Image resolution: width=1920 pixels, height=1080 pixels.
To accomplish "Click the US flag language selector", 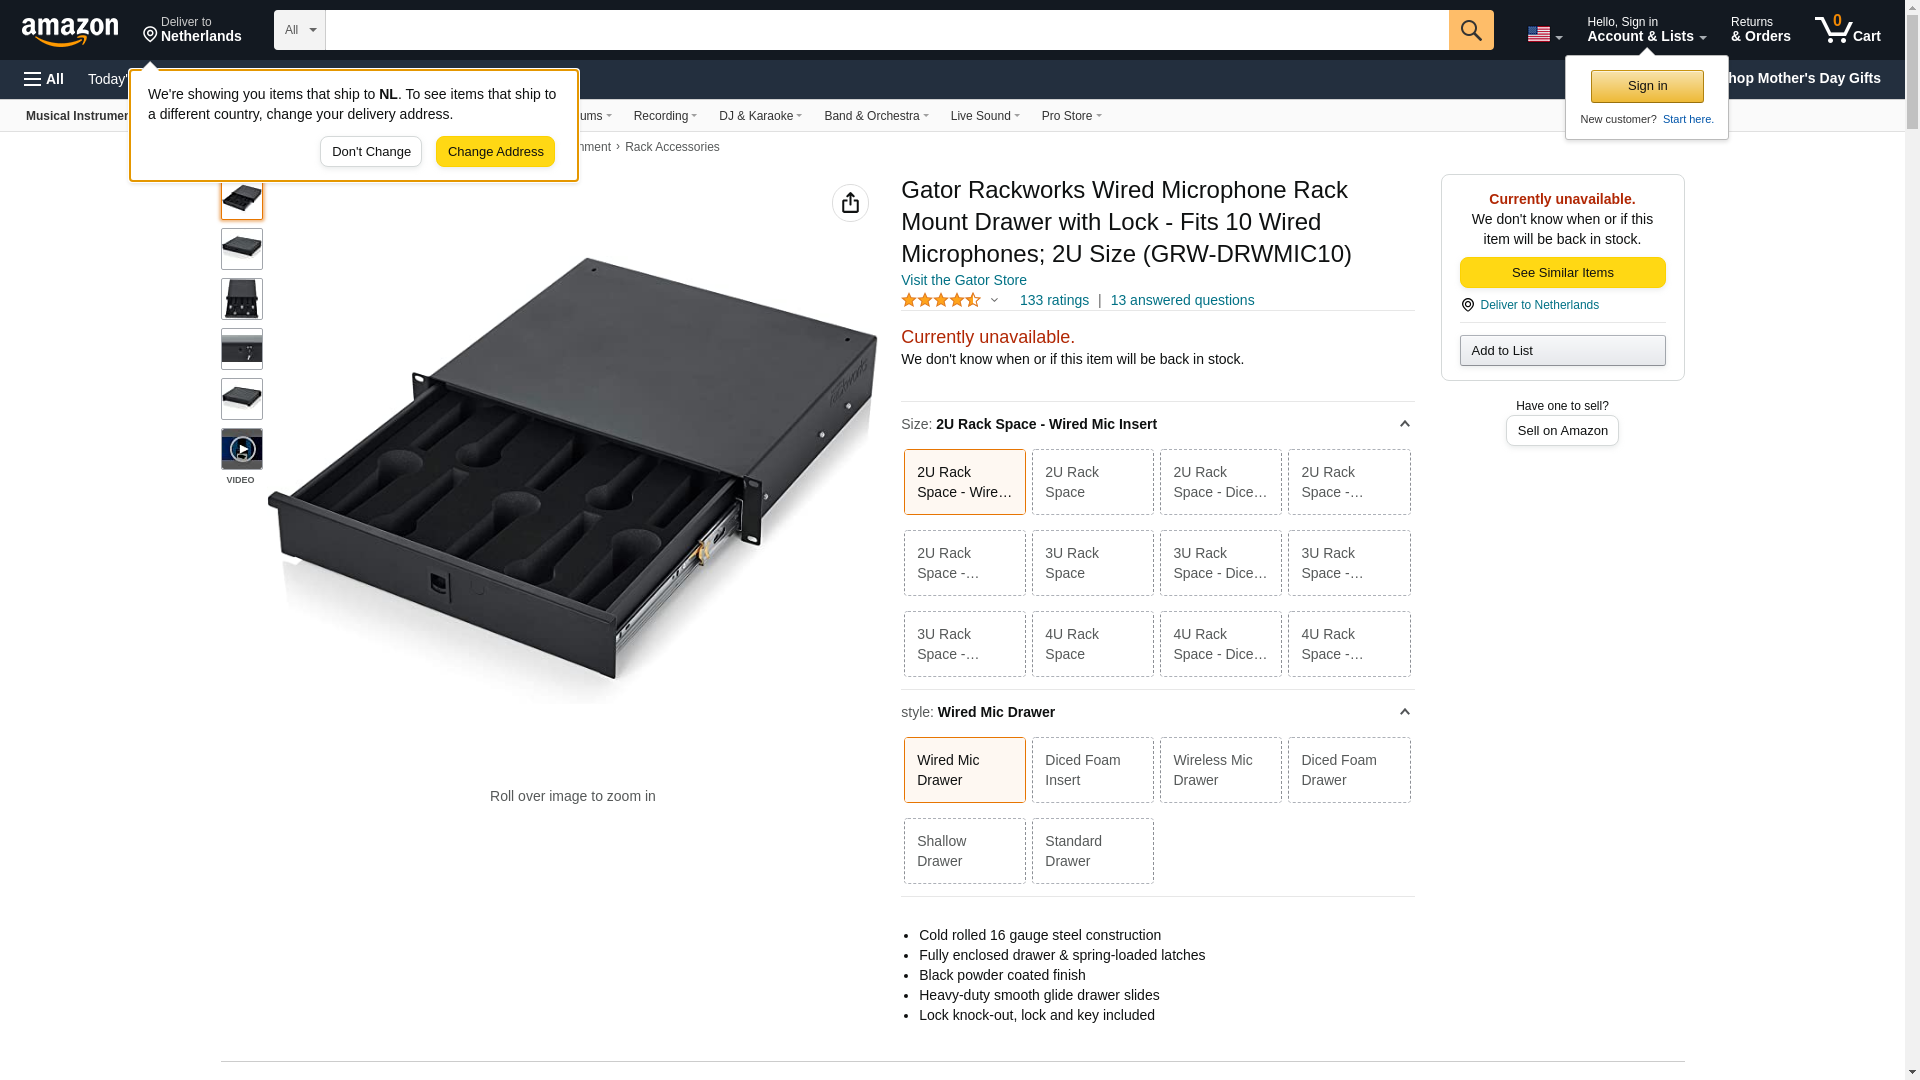I will coord(1543,34).
